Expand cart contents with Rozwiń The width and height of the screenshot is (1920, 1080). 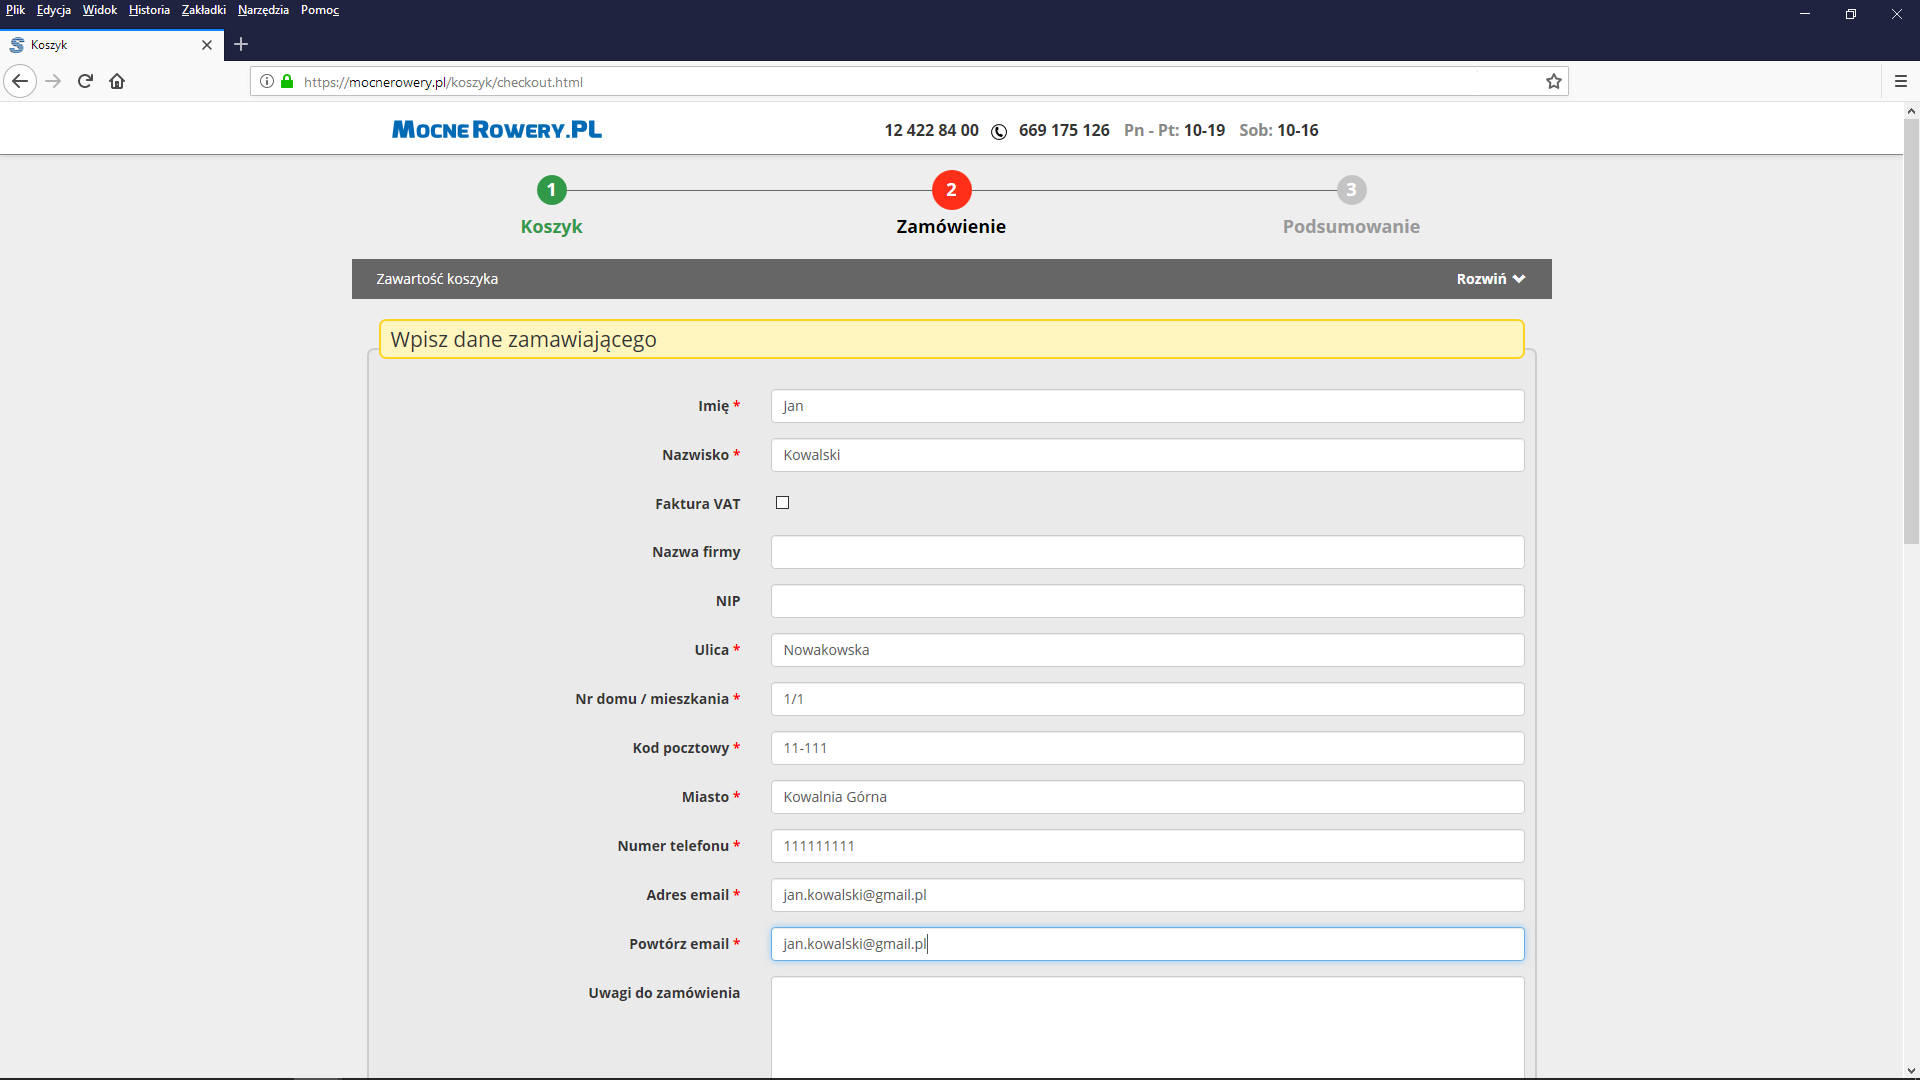click(x=1490, y=279)
